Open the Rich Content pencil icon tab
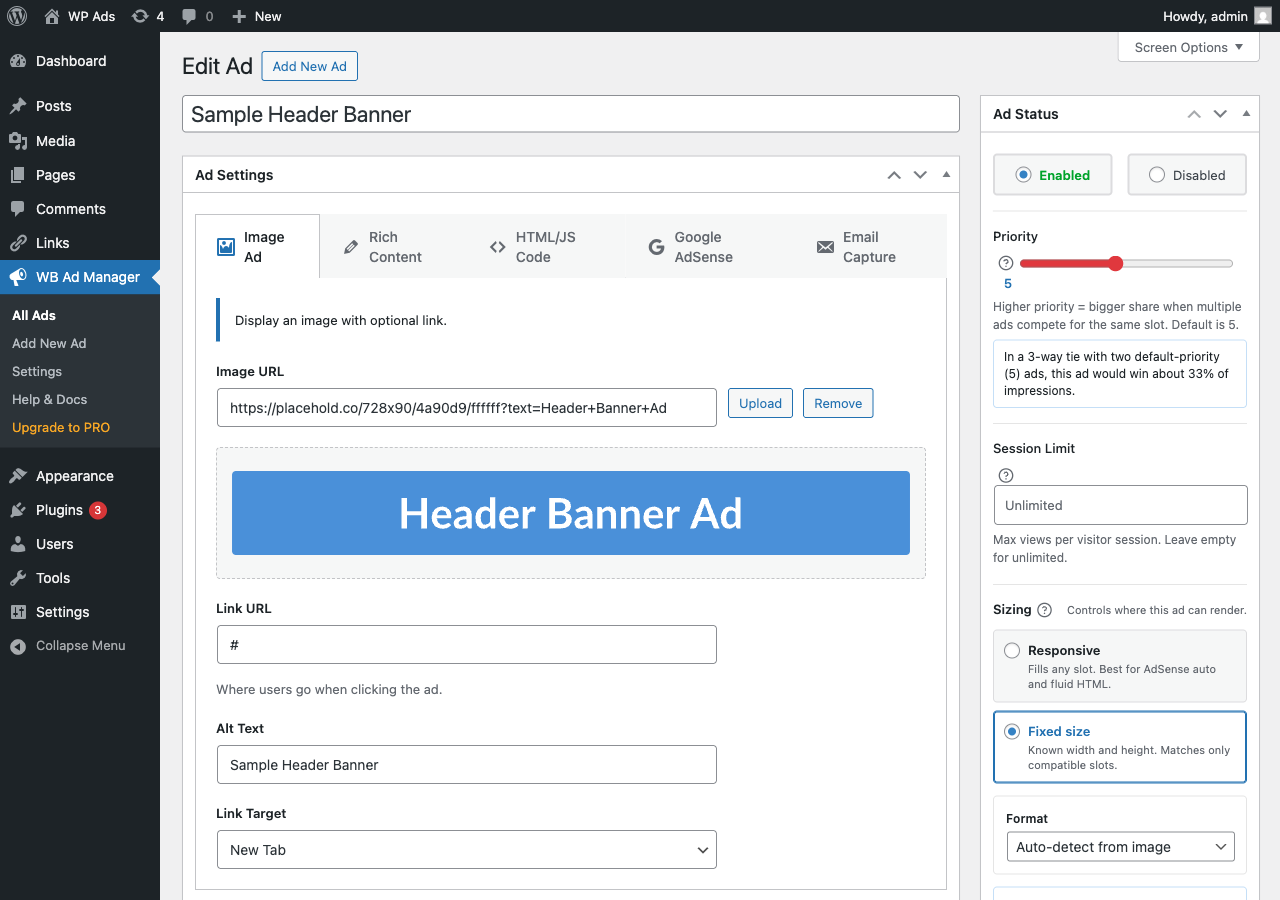1280x900 pixels. click(x=352, y=246)
